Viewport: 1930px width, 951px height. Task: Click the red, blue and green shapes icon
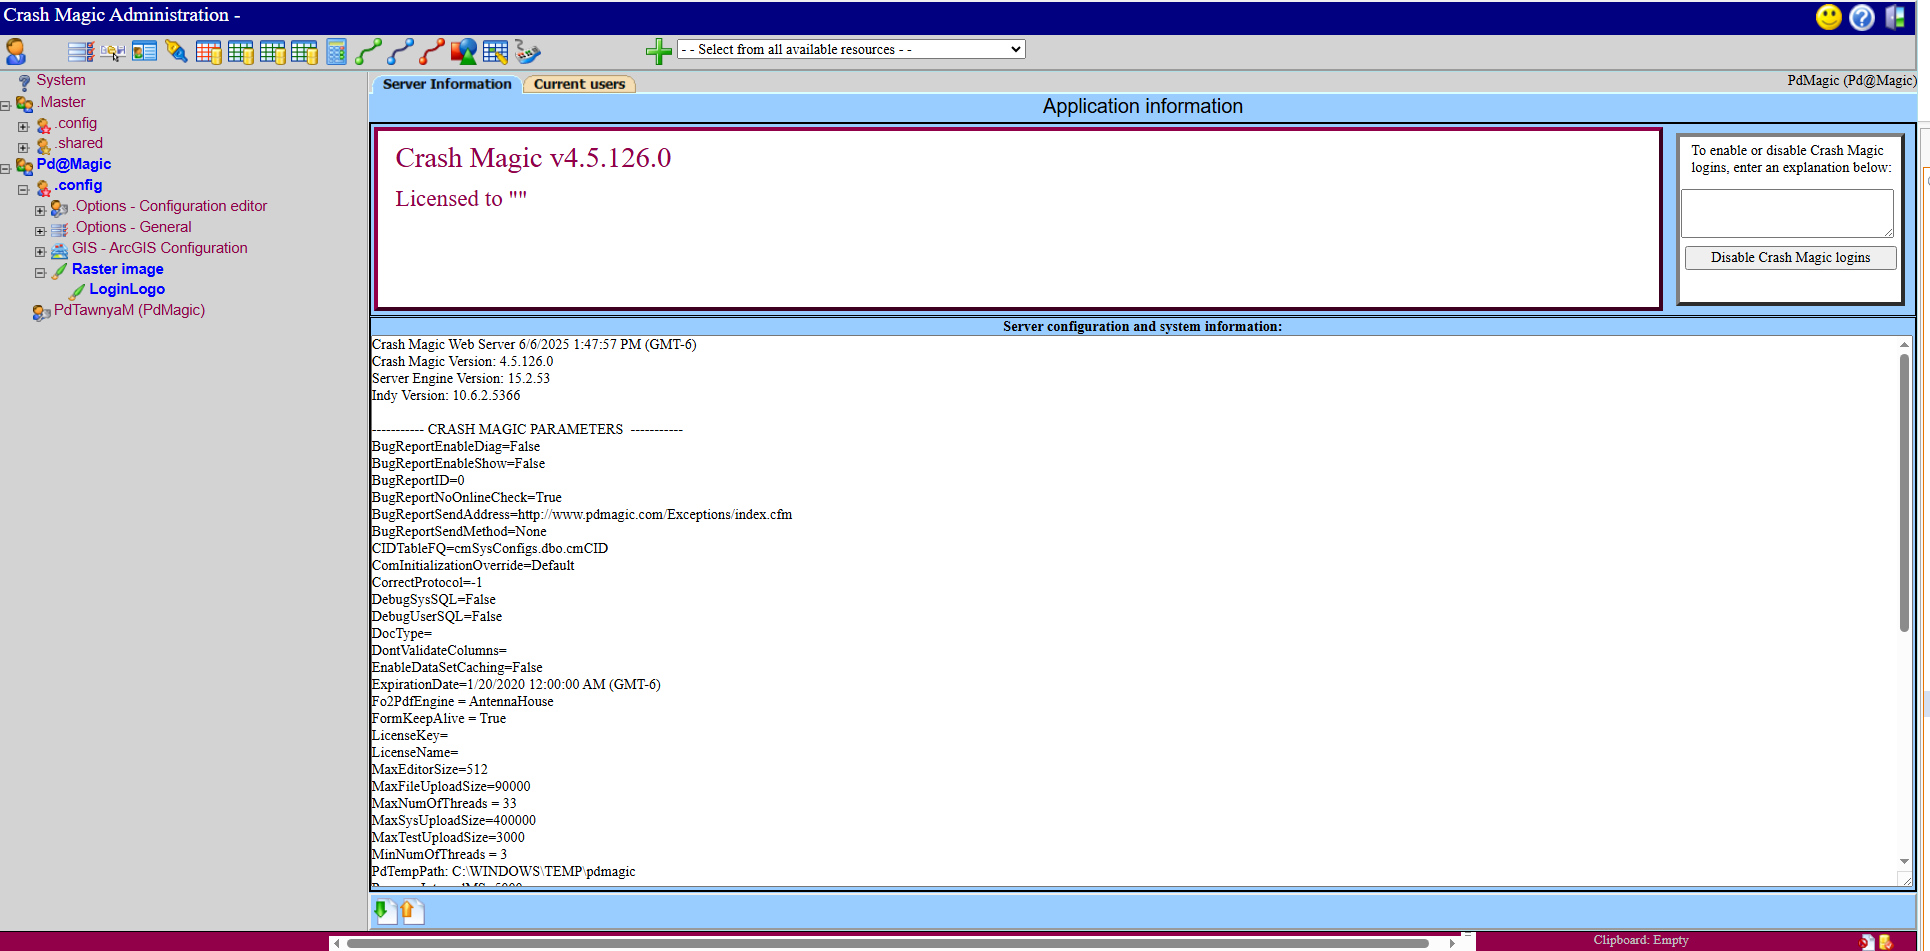click(463, 51)
